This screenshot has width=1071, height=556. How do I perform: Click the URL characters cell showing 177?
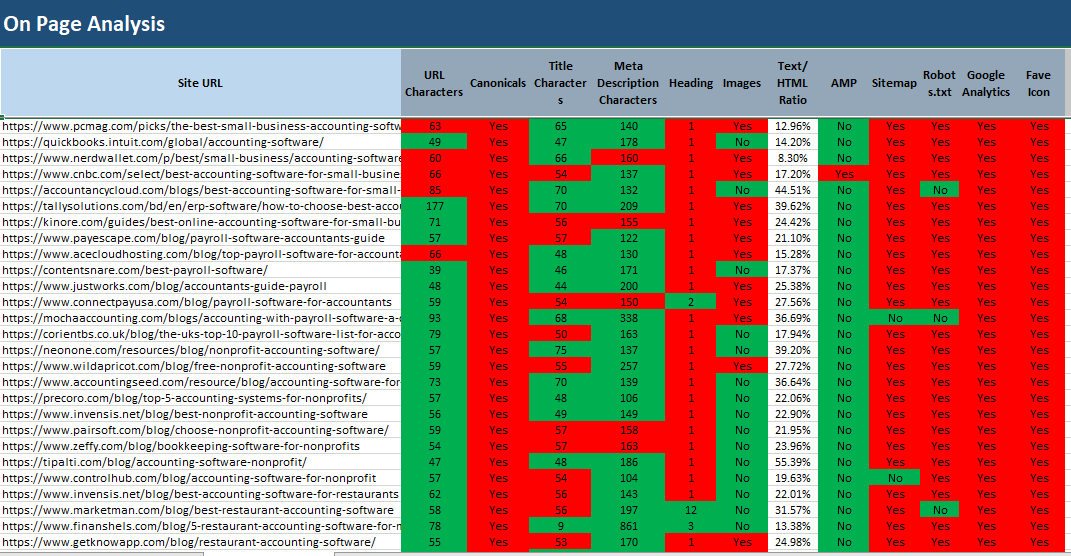(x=434, y=206)
